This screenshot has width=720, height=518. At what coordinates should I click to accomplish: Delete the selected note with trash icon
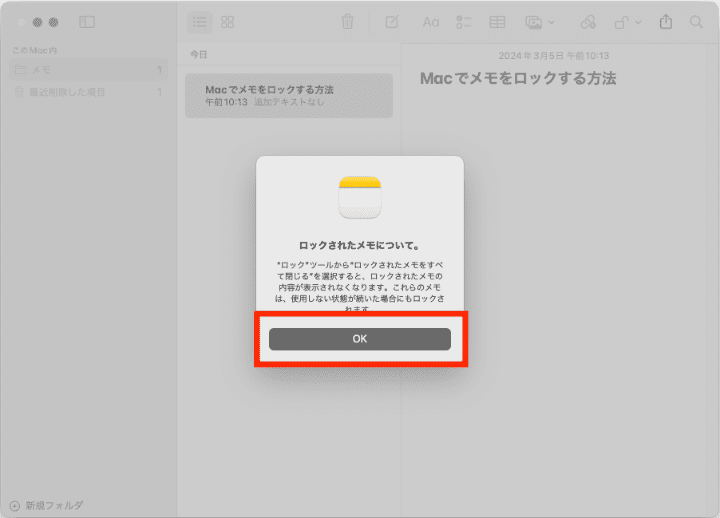347,22
